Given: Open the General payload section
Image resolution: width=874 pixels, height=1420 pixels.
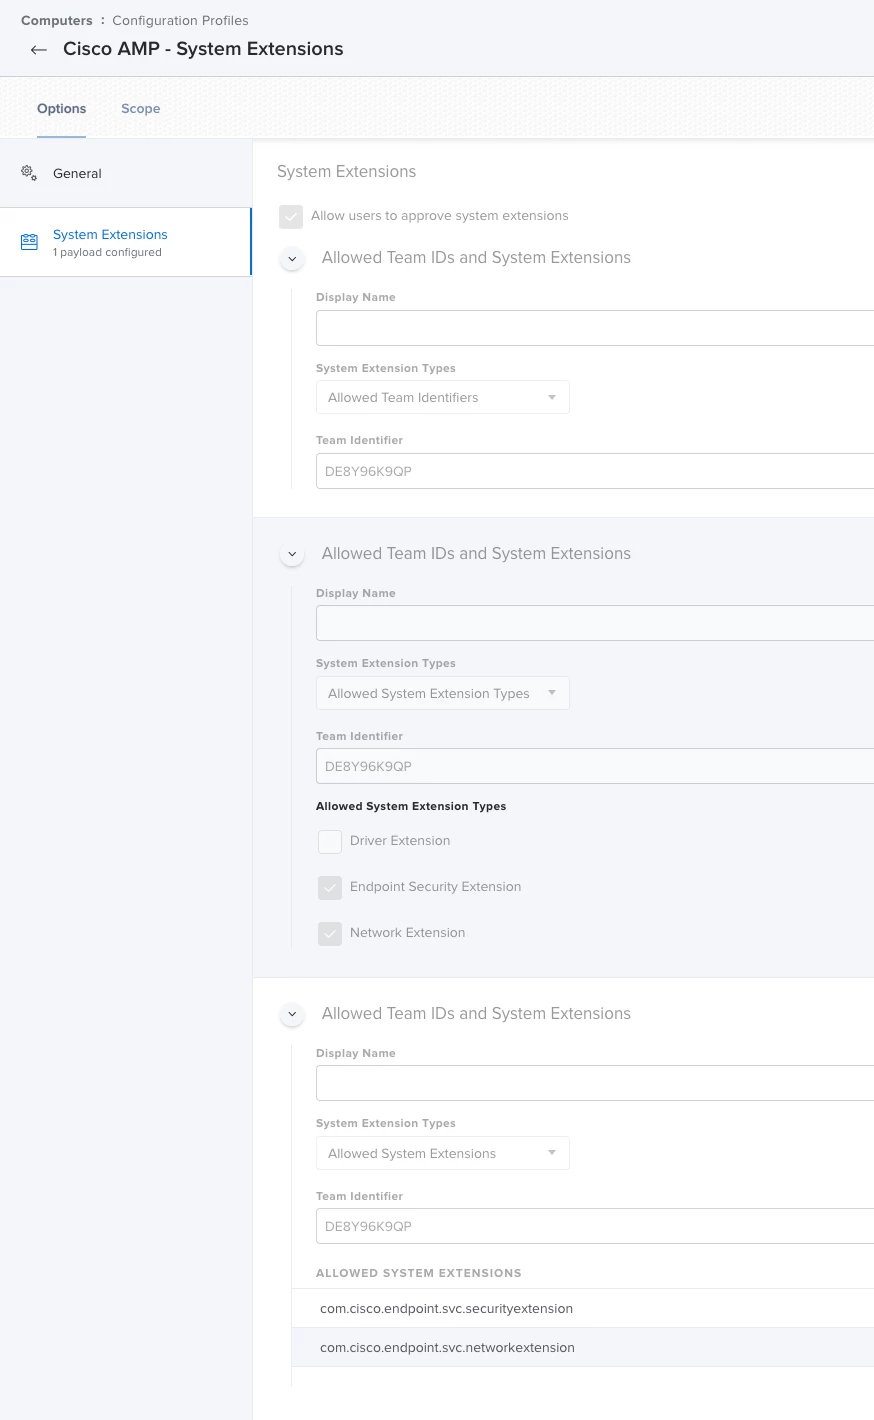Looking at the screenshot, I should [x=126, y=173].
